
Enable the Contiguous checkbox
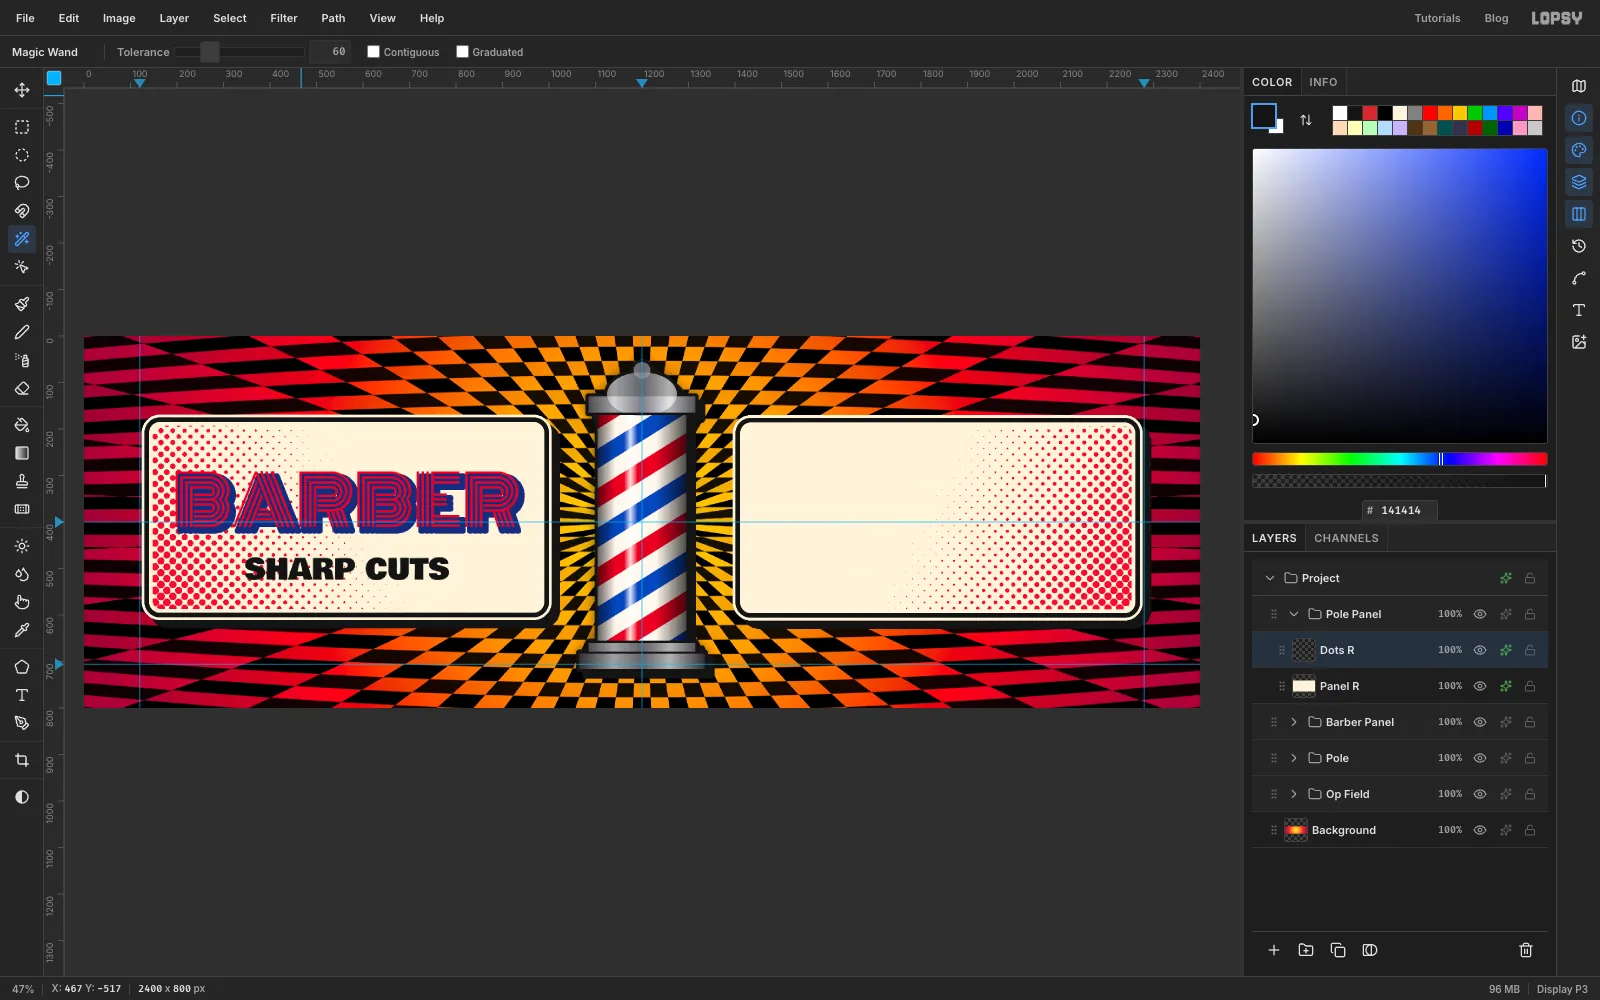(x=373, y=52)
